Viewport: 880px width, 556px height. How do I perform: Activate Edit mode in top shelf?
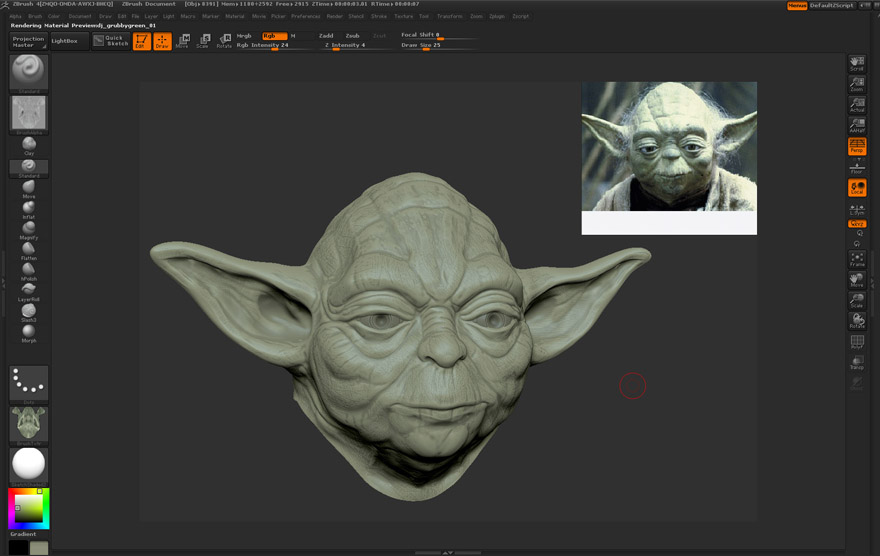click(141, 41)
